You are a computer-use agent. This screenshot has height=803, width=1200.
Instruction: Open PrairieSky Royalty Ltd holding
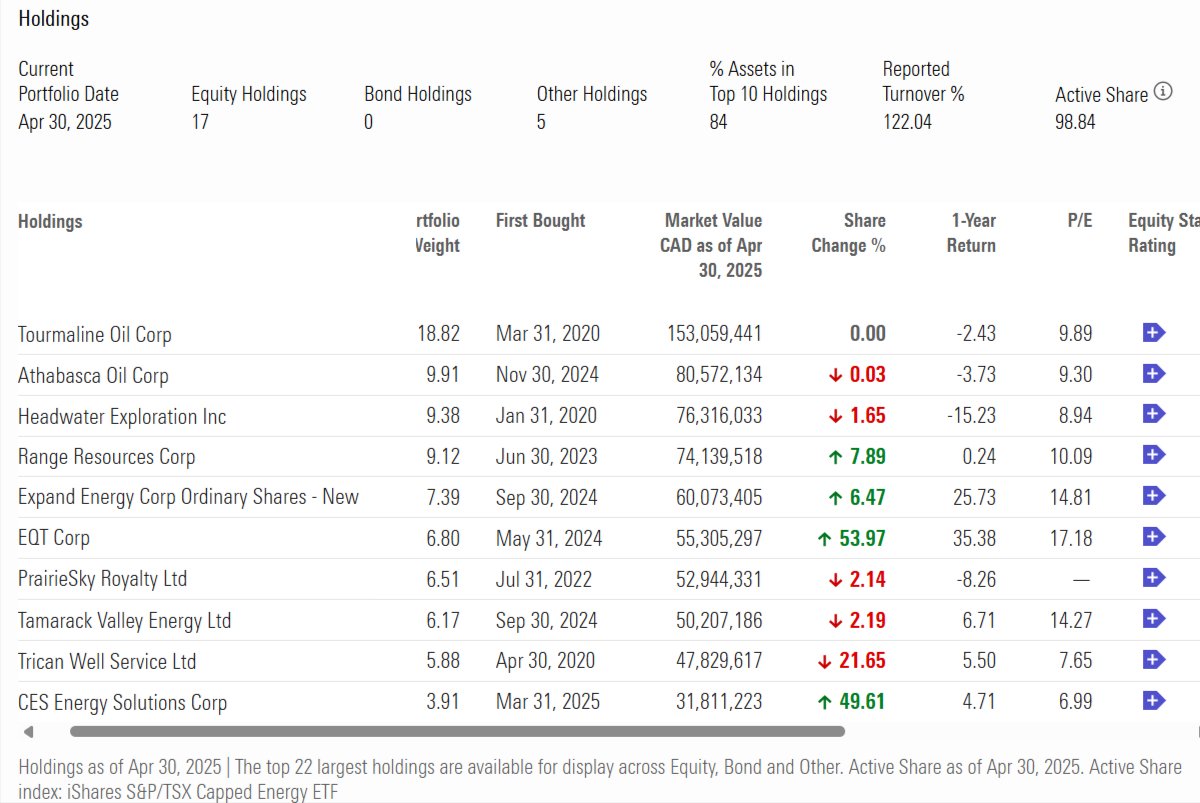click(103, 579)
